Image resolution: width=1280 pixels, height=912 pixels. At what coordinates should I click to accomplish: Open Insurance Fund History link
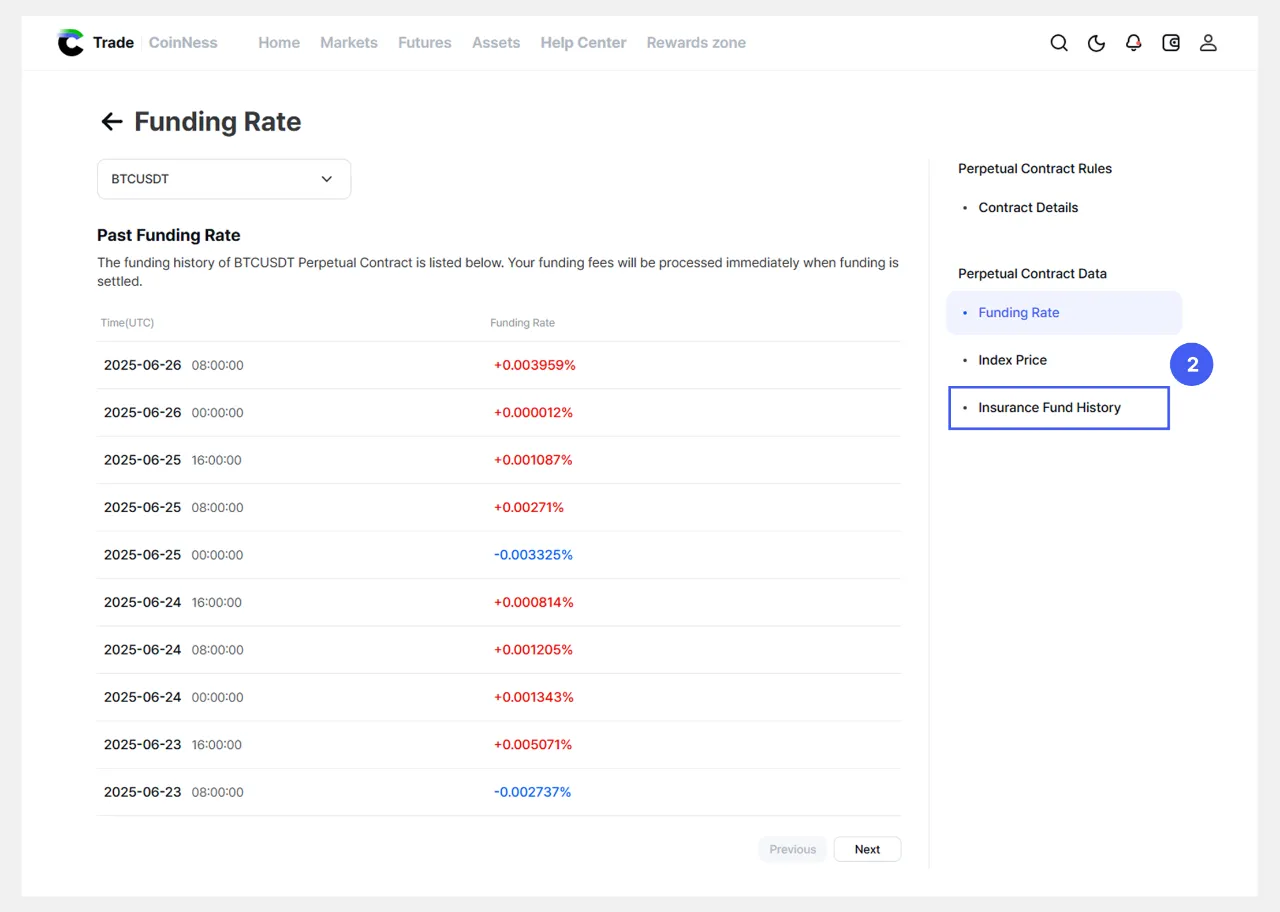point(1049,408)
